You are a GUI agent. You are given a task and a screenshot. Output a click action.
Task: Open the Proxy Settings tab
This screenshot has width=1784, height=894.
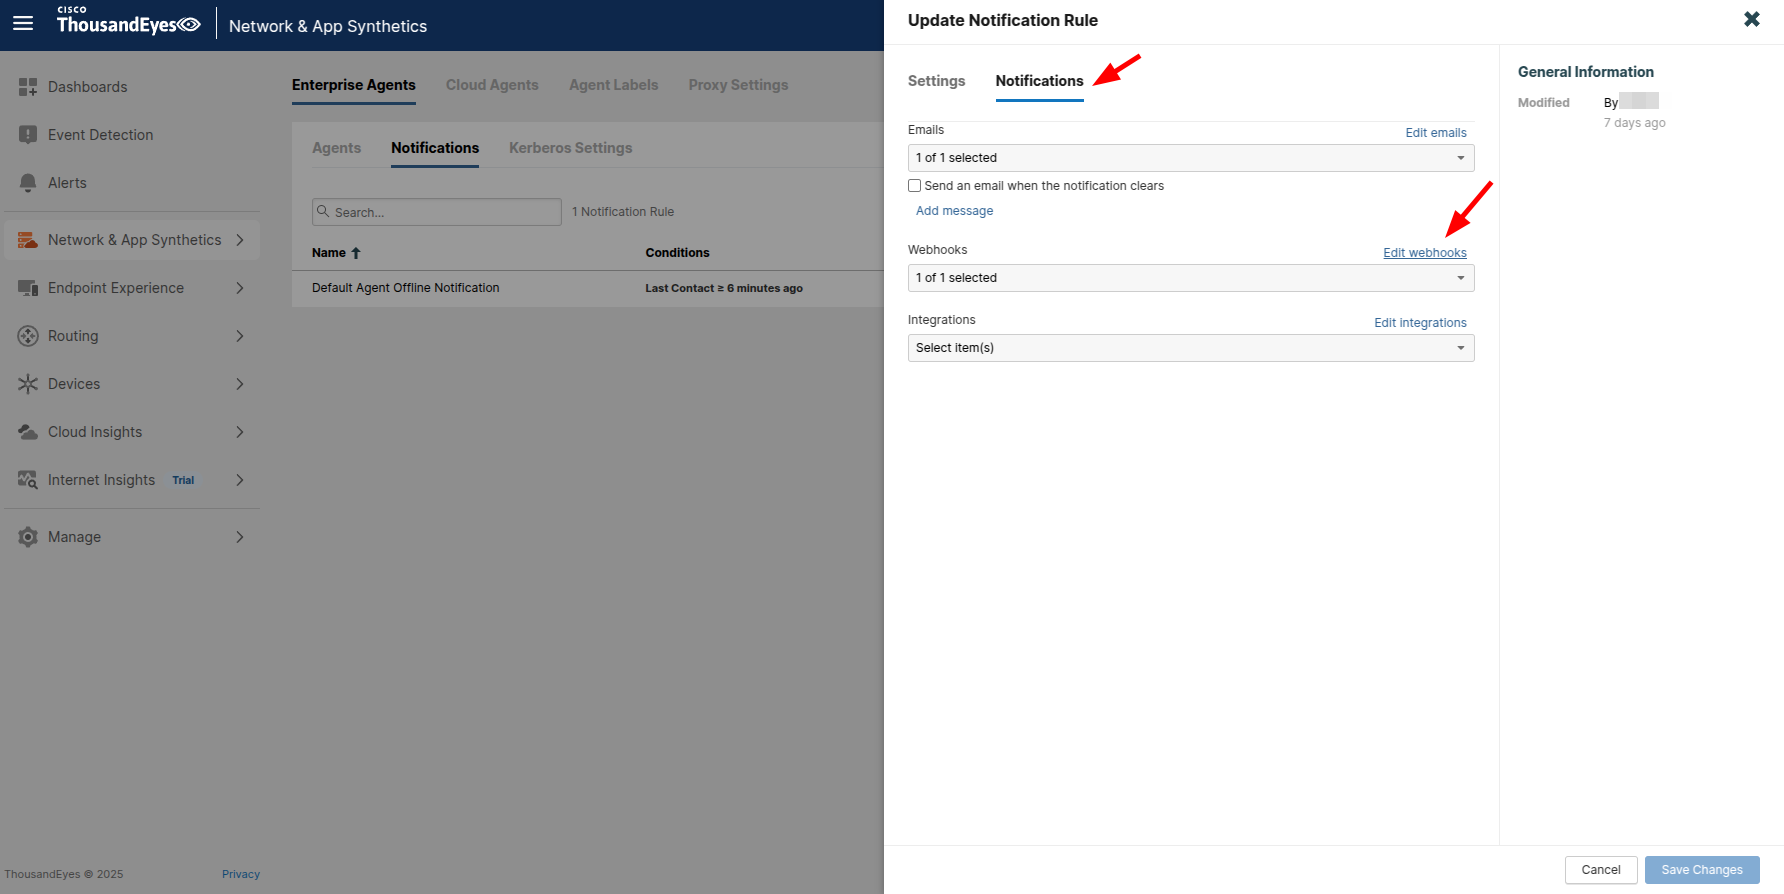738,85
